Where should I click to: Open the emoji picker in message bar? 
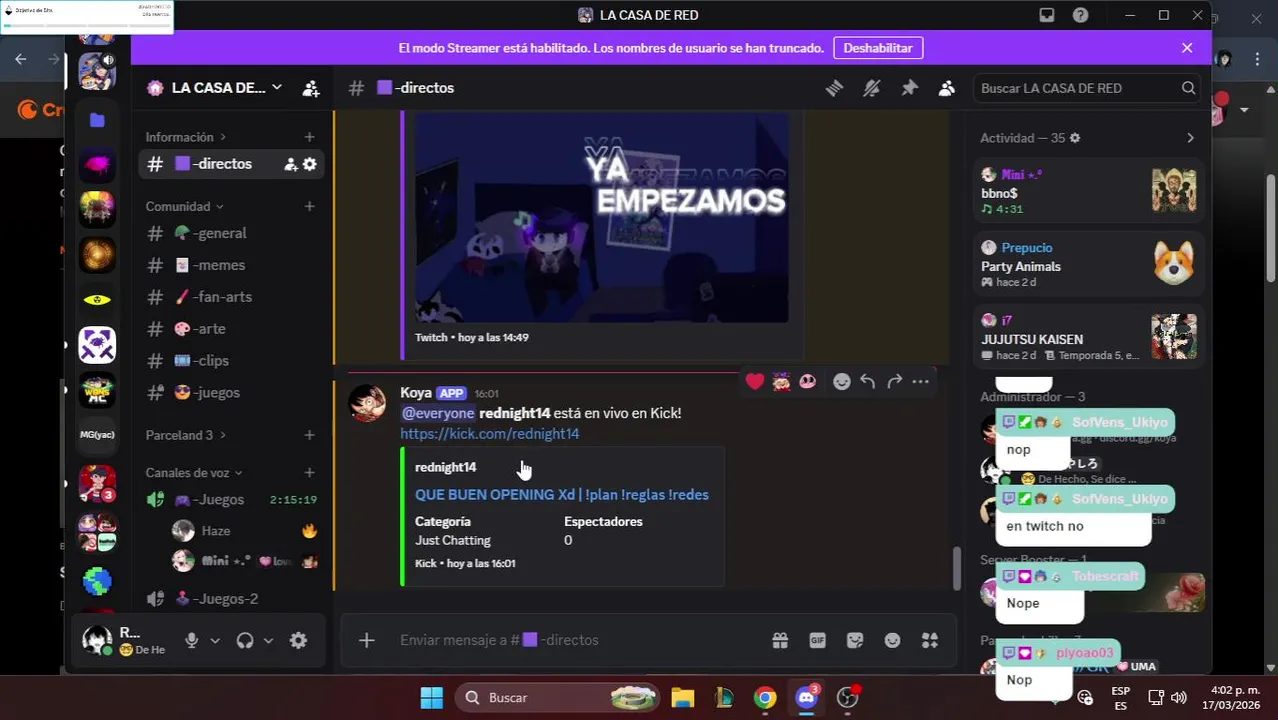[x=892, y=640]
